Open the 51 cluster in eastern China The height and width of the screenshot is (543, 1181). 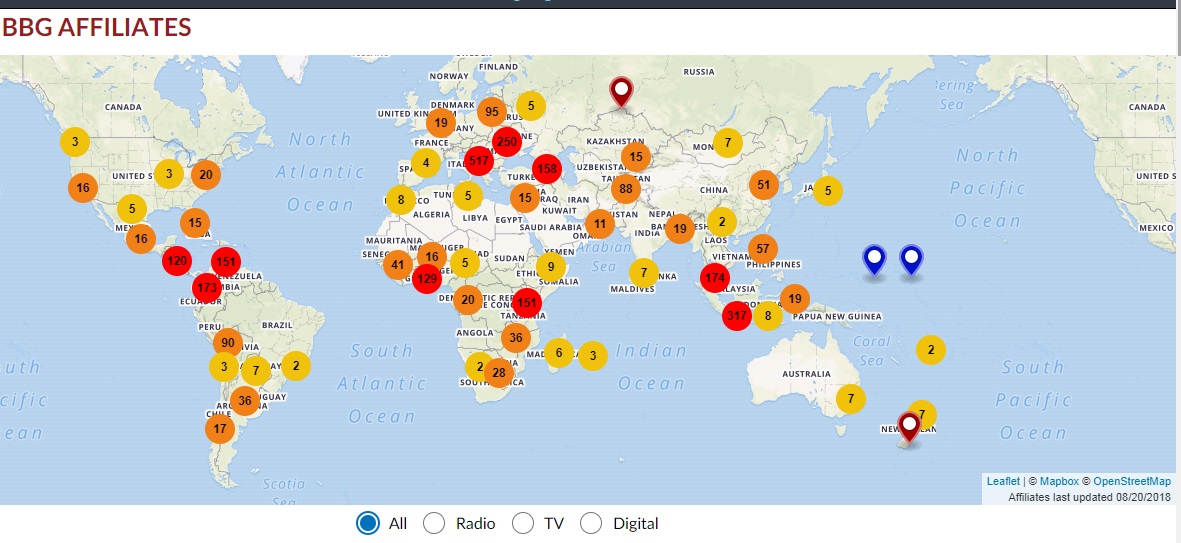(764, 185)
